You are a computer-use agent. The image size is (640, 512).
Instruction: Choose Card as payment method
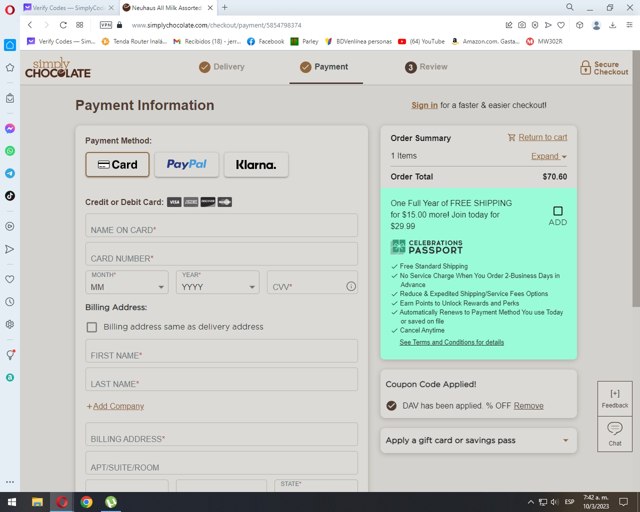coord(118,165)
